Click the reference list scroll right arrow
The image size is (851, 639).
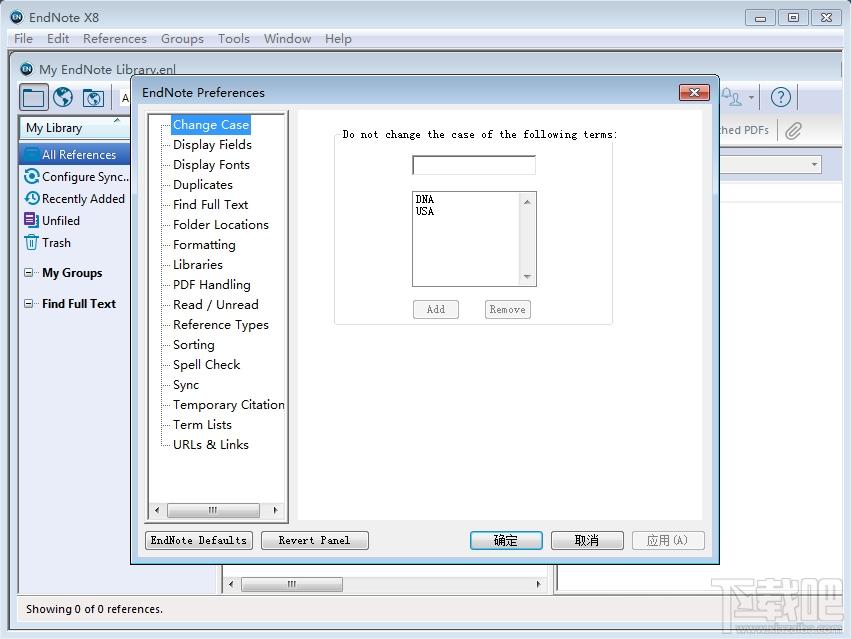538,584
